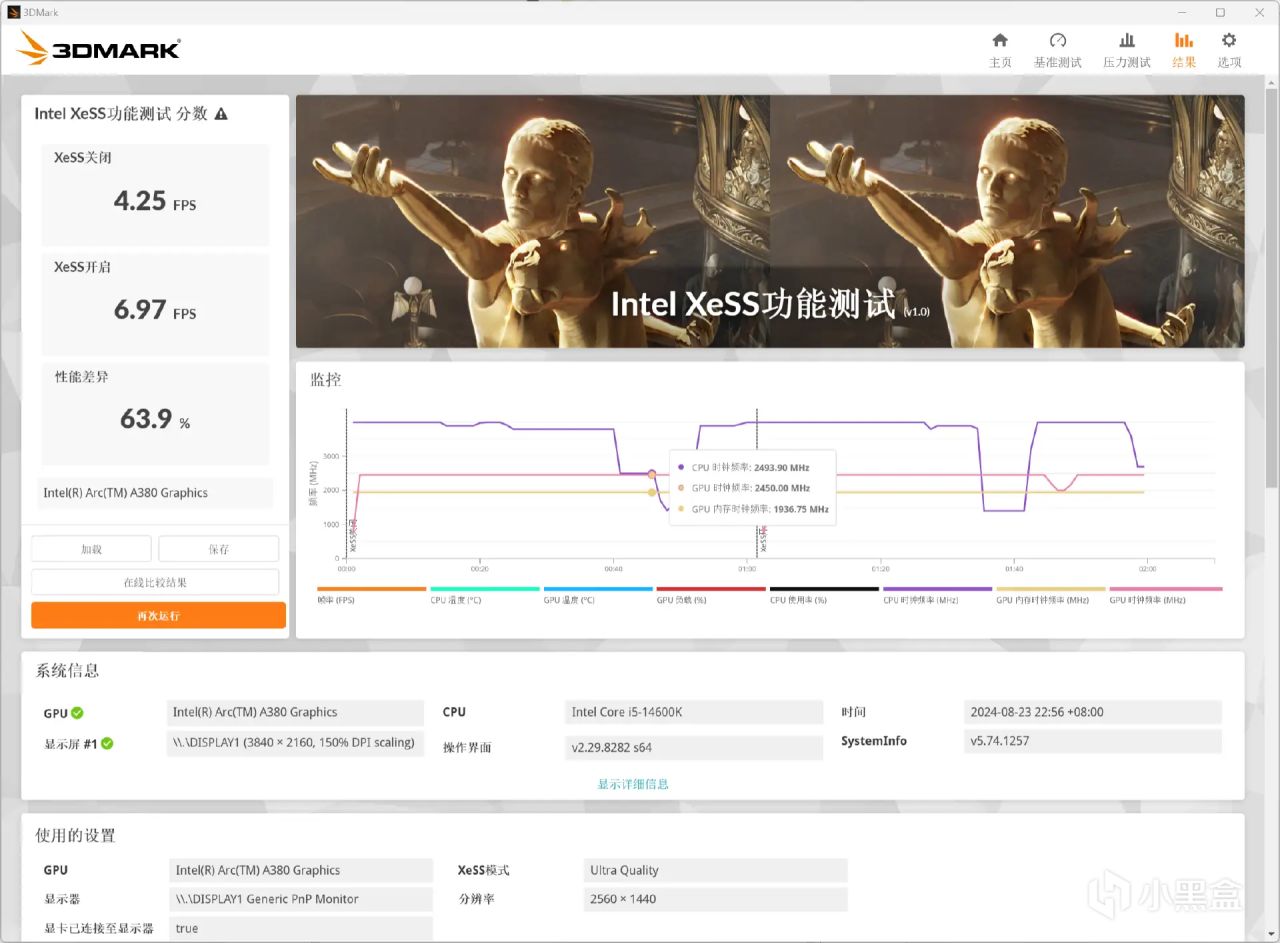This screenshot has width=1280, height=943.
Task: Click the 使用的设置 section heading
Action: point(75,836)
